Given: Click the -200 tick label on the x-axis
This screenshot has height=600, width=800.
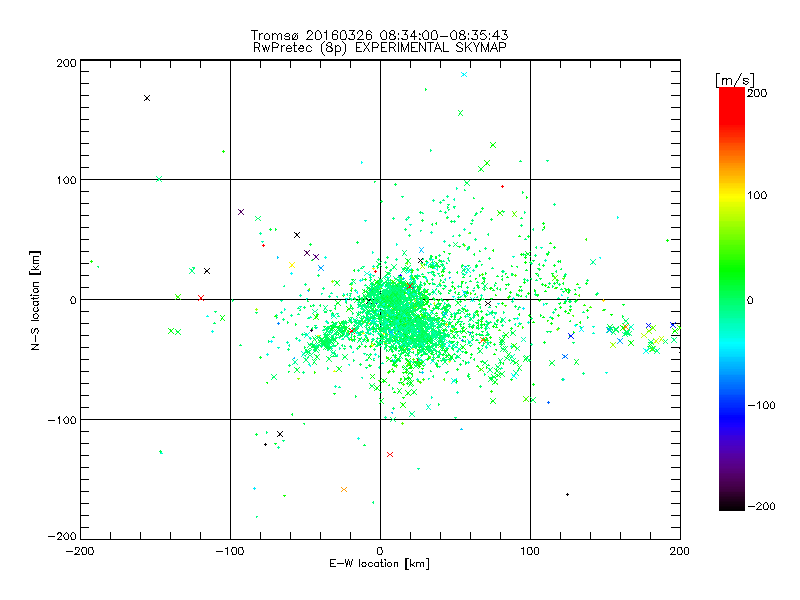Looking at the screenshot, I should coord(80,552).
